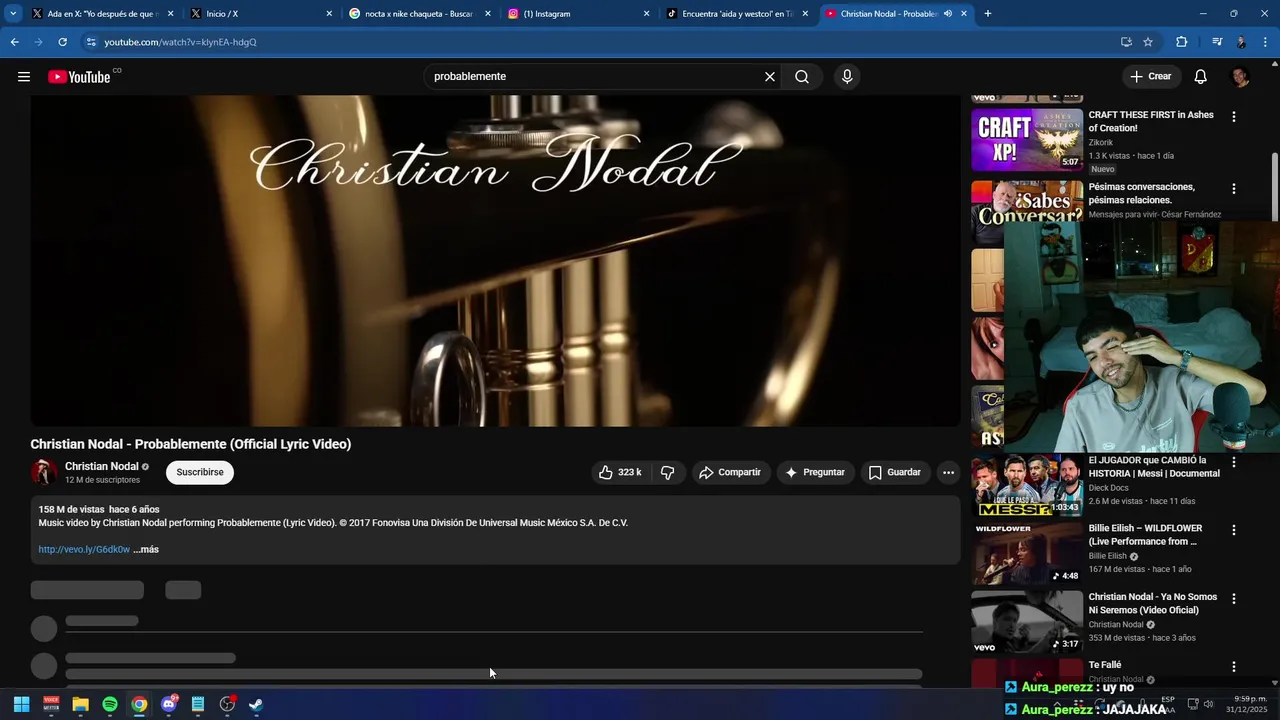This screenshot has width=1280, height=720.
Task: Open File Explorer from the taskbar
Action: pyautogui.click(x=80, y=704)
